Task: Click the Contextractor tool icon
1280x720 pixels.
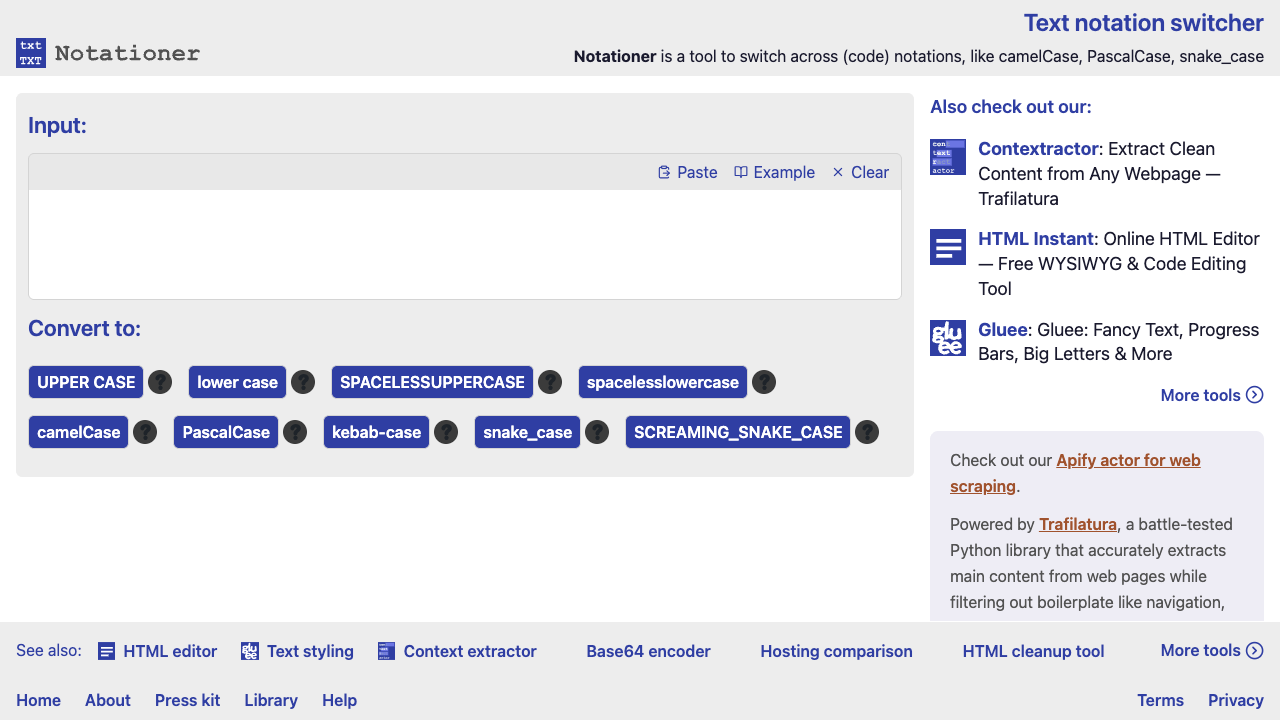Action: point(947,157)
